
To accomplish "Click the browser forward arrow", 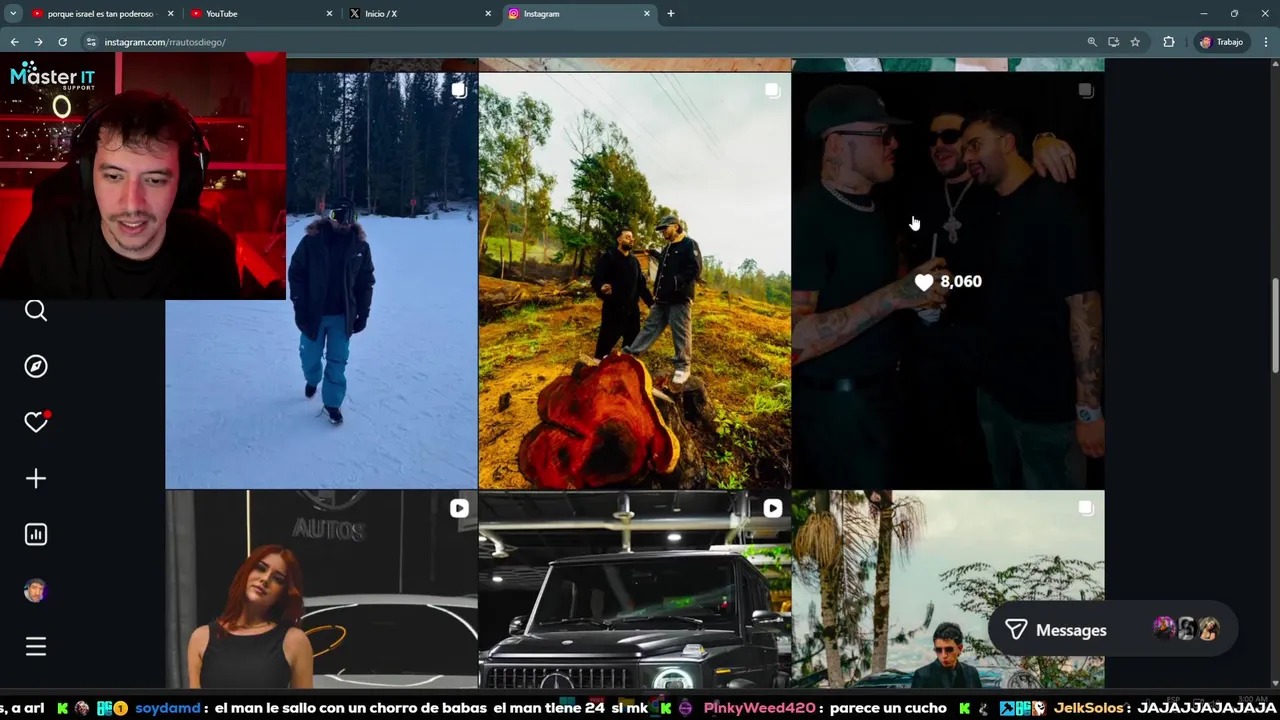I will [38, 42].
